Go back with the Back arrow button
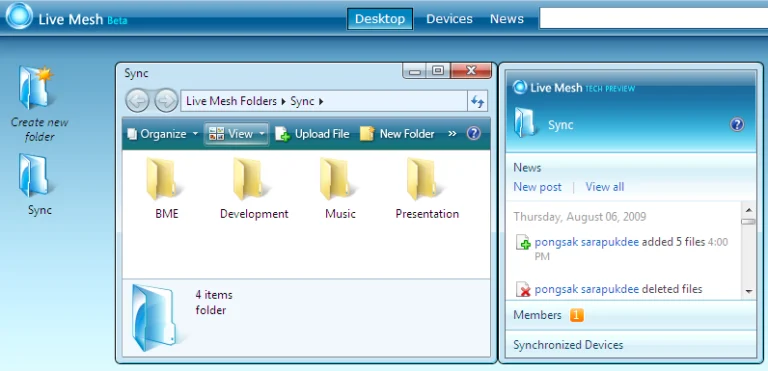Screen dimensions: 768x371 point(137,101)
